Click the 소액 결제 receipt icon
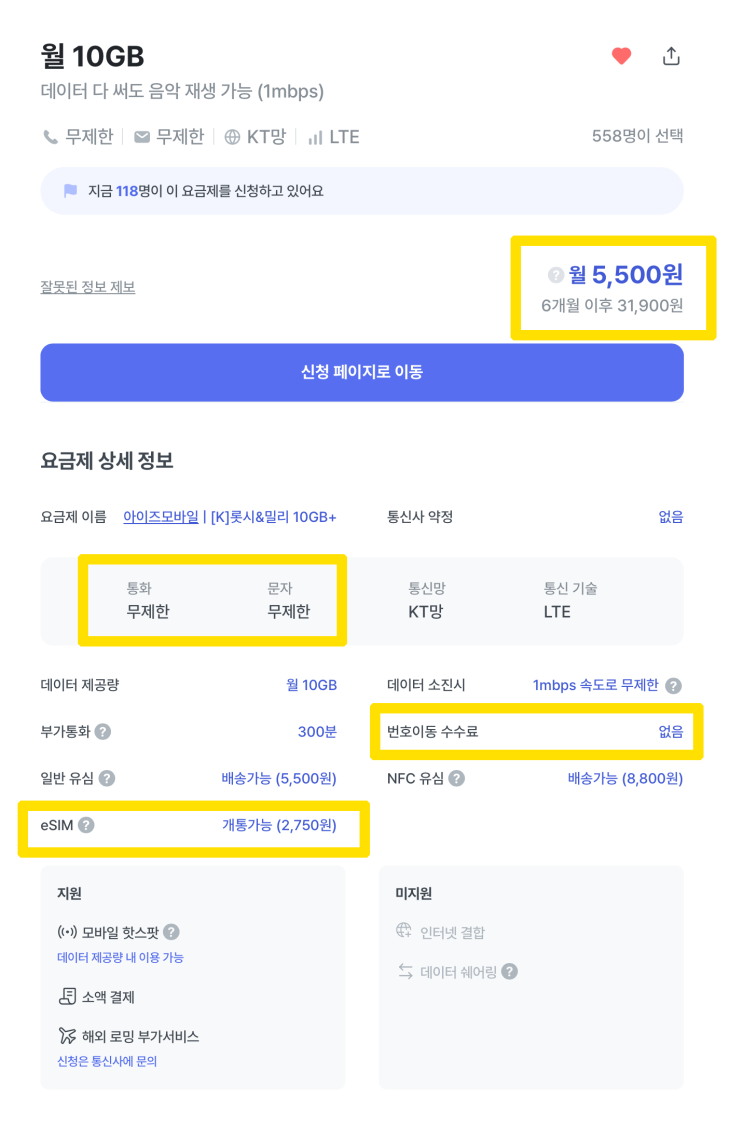 (x=67, y=996)
